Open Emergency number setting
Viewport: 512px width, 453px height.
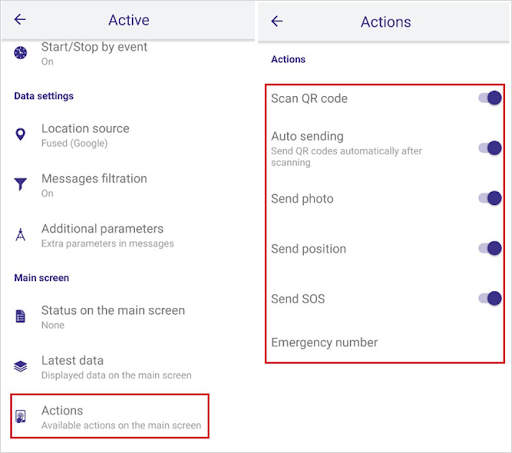(385, 342)
